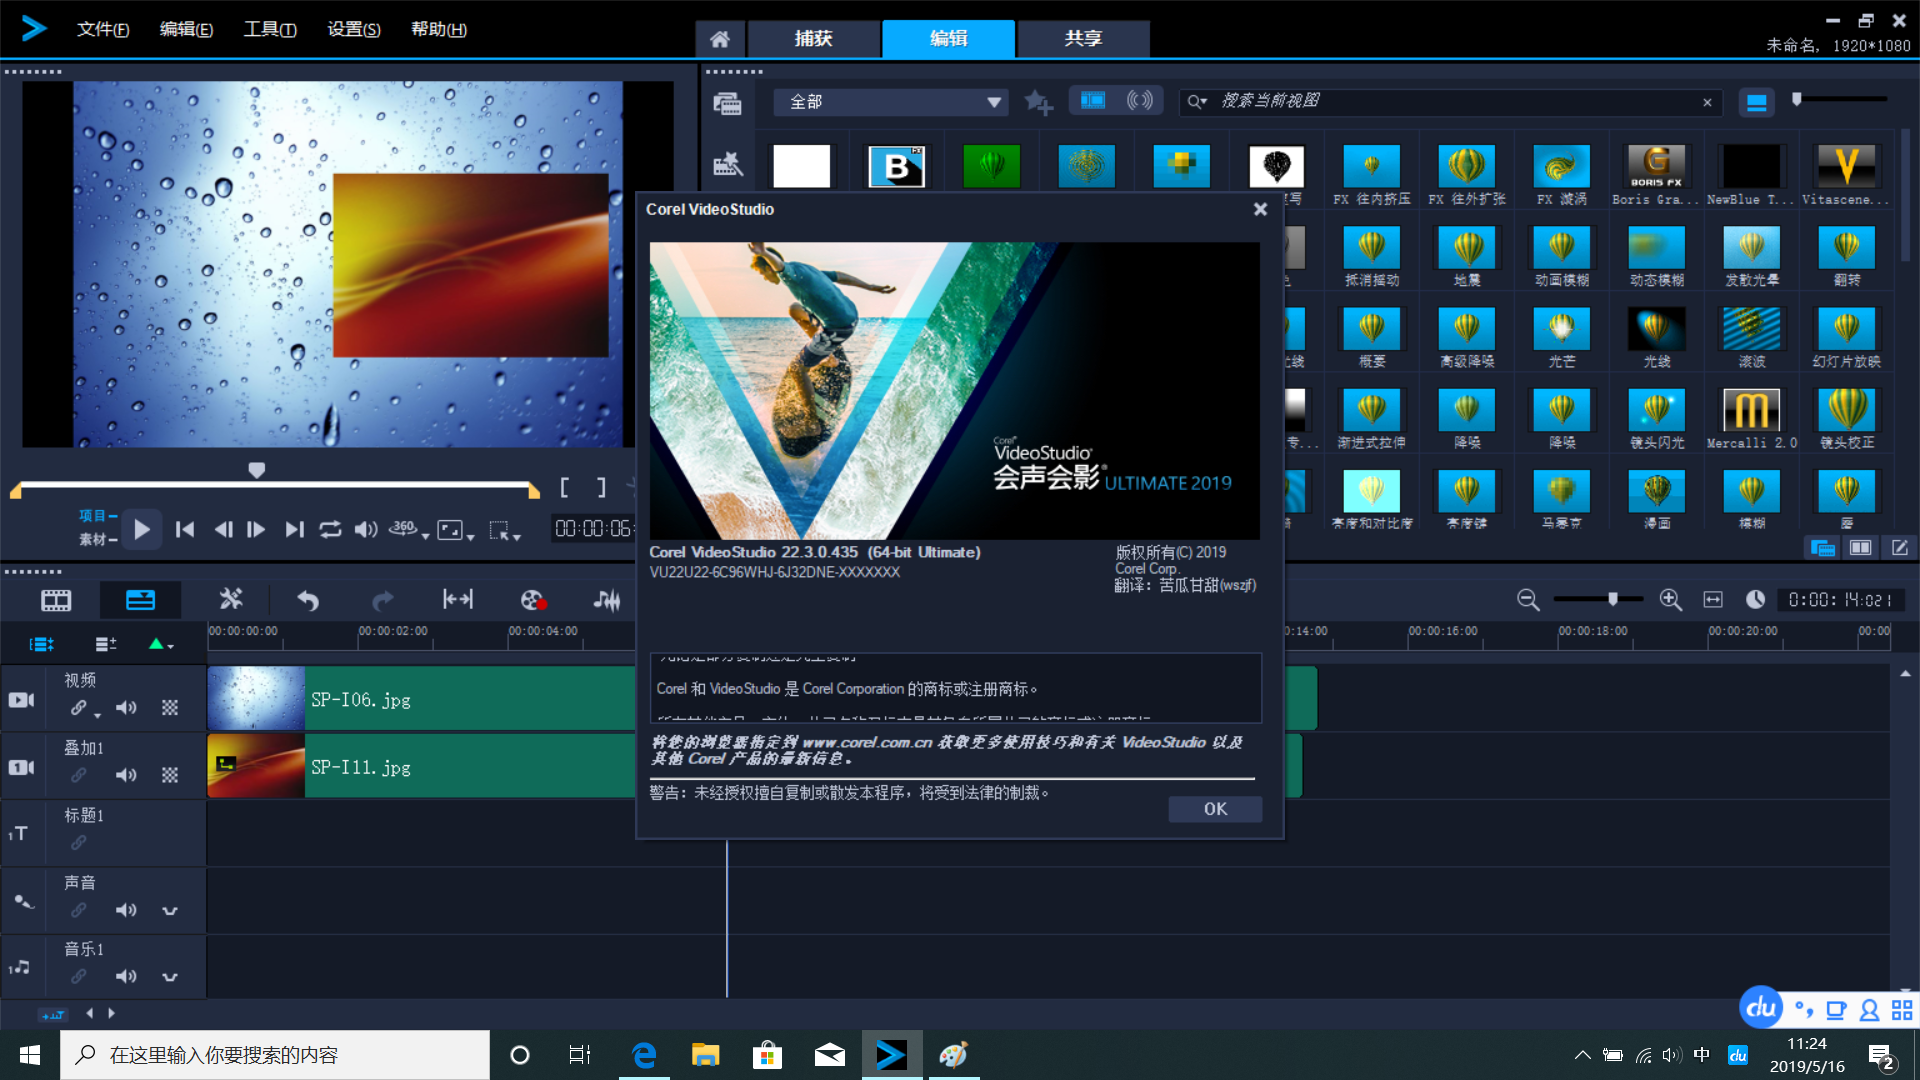This screenshot has width=1920, height=1080.
Task: Open the customize toolbar tools icon
Action: pyautogui.click(x=231, y=599)
